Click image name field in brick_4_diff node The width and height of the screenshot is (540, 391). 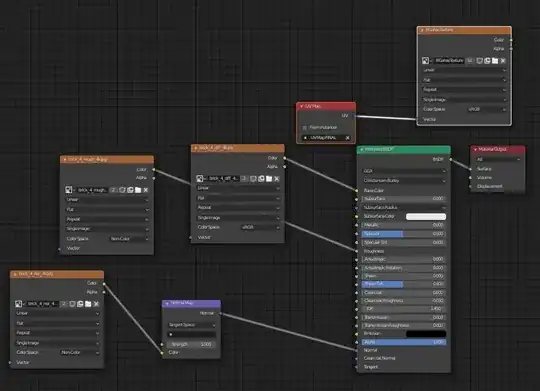pos(224,178)
